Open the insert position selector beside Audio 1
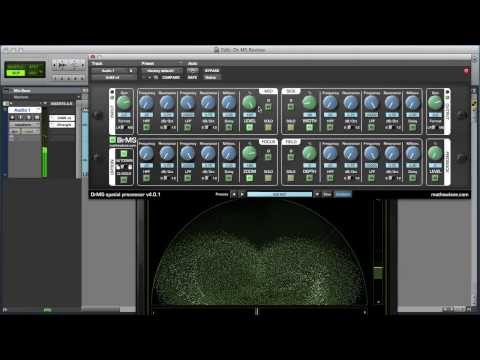 [131, 71]
